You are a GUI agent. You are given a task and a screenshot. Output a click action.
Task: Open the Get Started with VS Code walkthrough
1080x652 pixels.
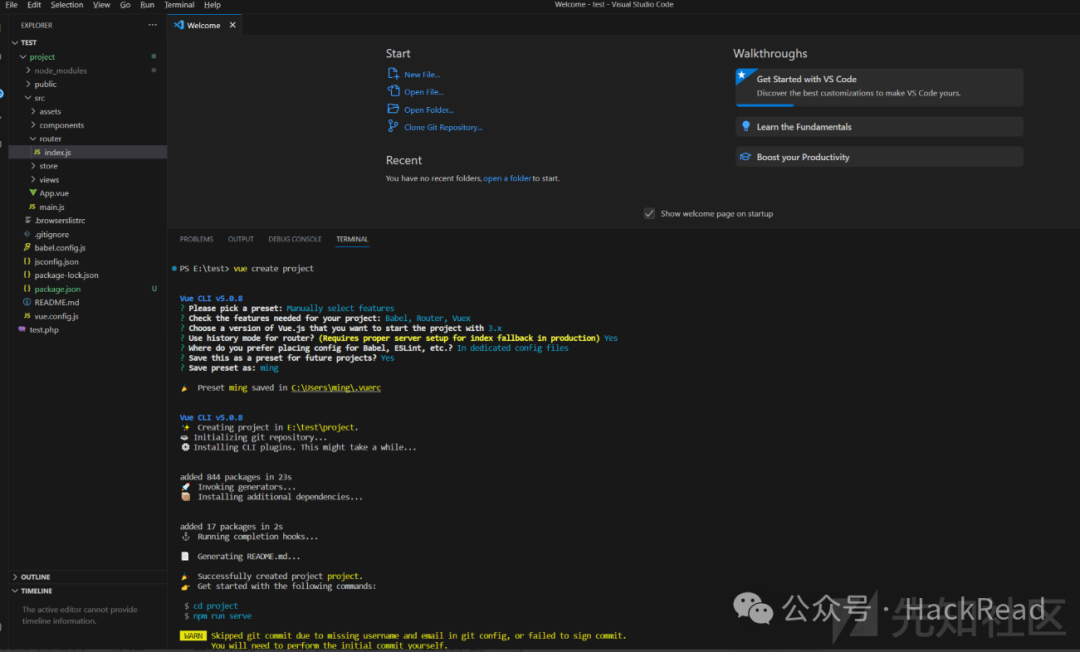(x=880, y=87)
